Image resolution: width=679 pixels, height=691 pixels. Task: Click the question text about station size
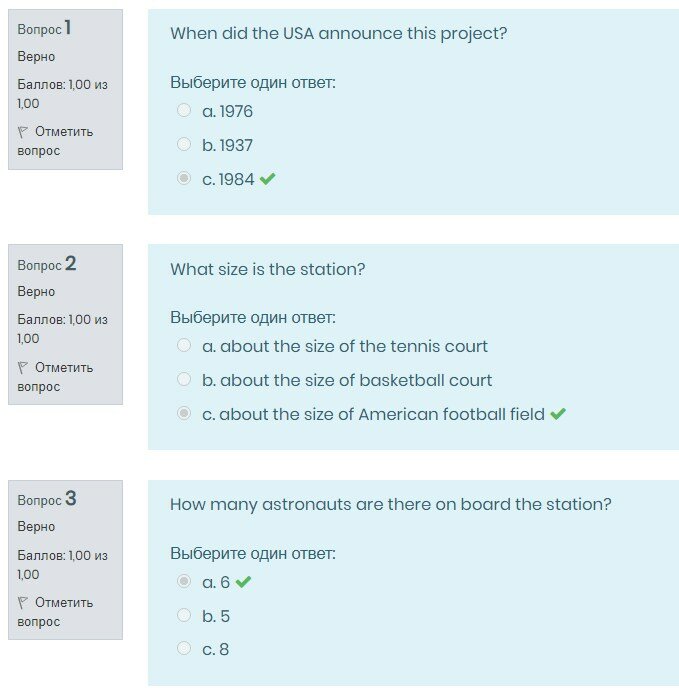(267, 269)
